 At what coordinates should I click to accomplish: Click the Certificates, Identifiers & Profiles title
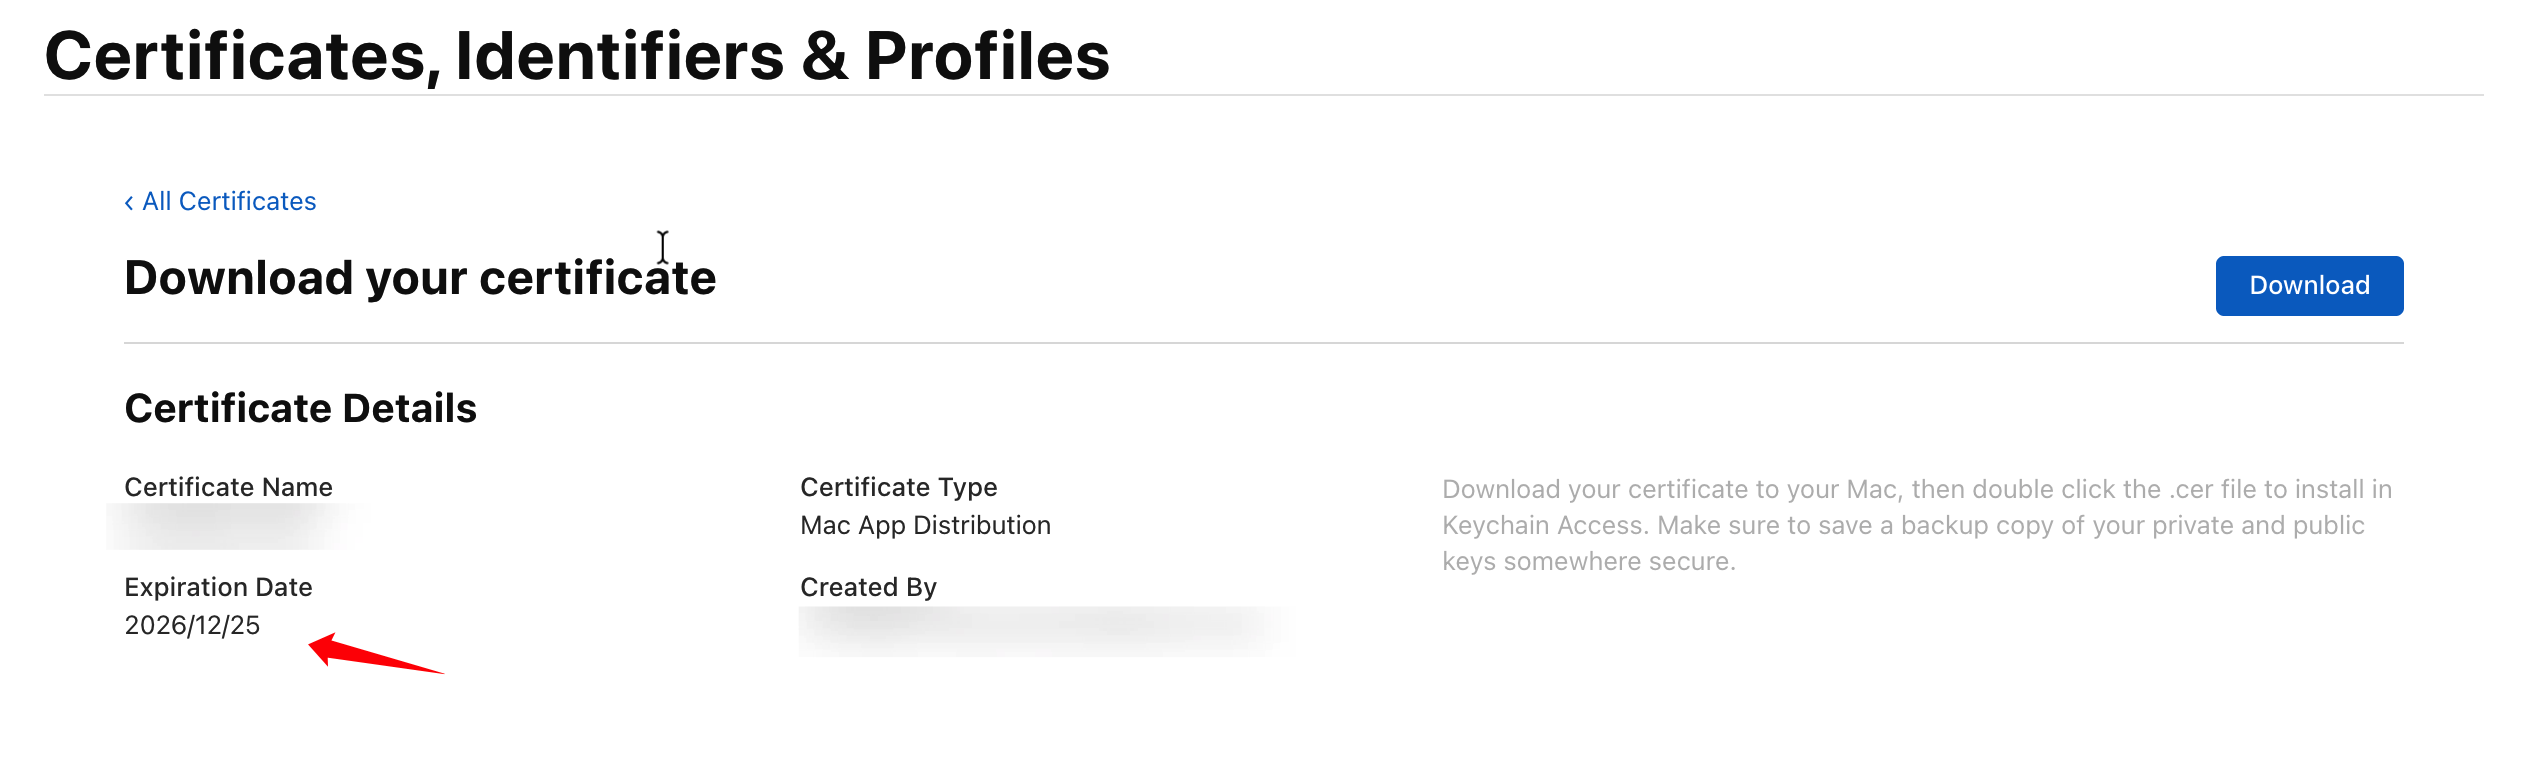(577, 56)
